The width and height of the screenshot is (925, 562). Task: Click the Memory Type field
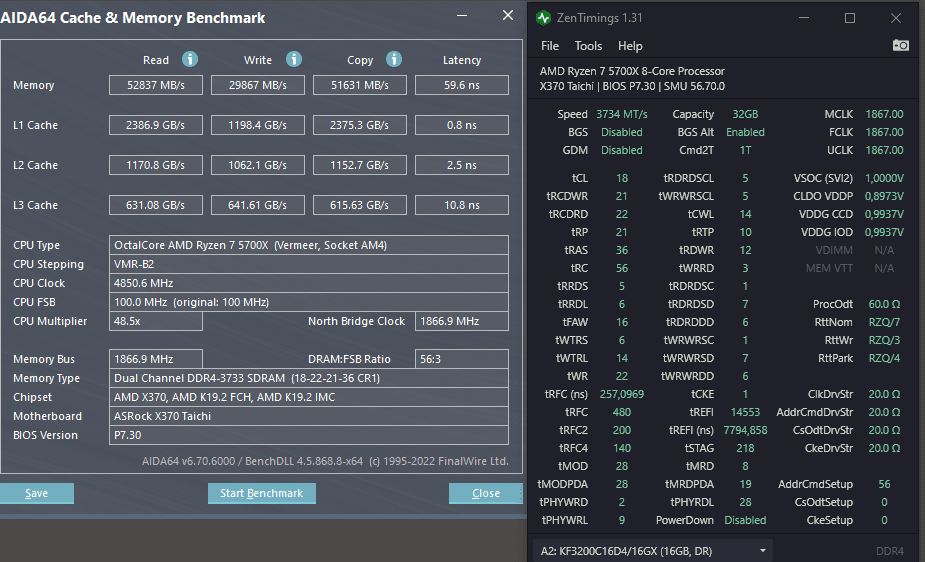tap(309, 378)
